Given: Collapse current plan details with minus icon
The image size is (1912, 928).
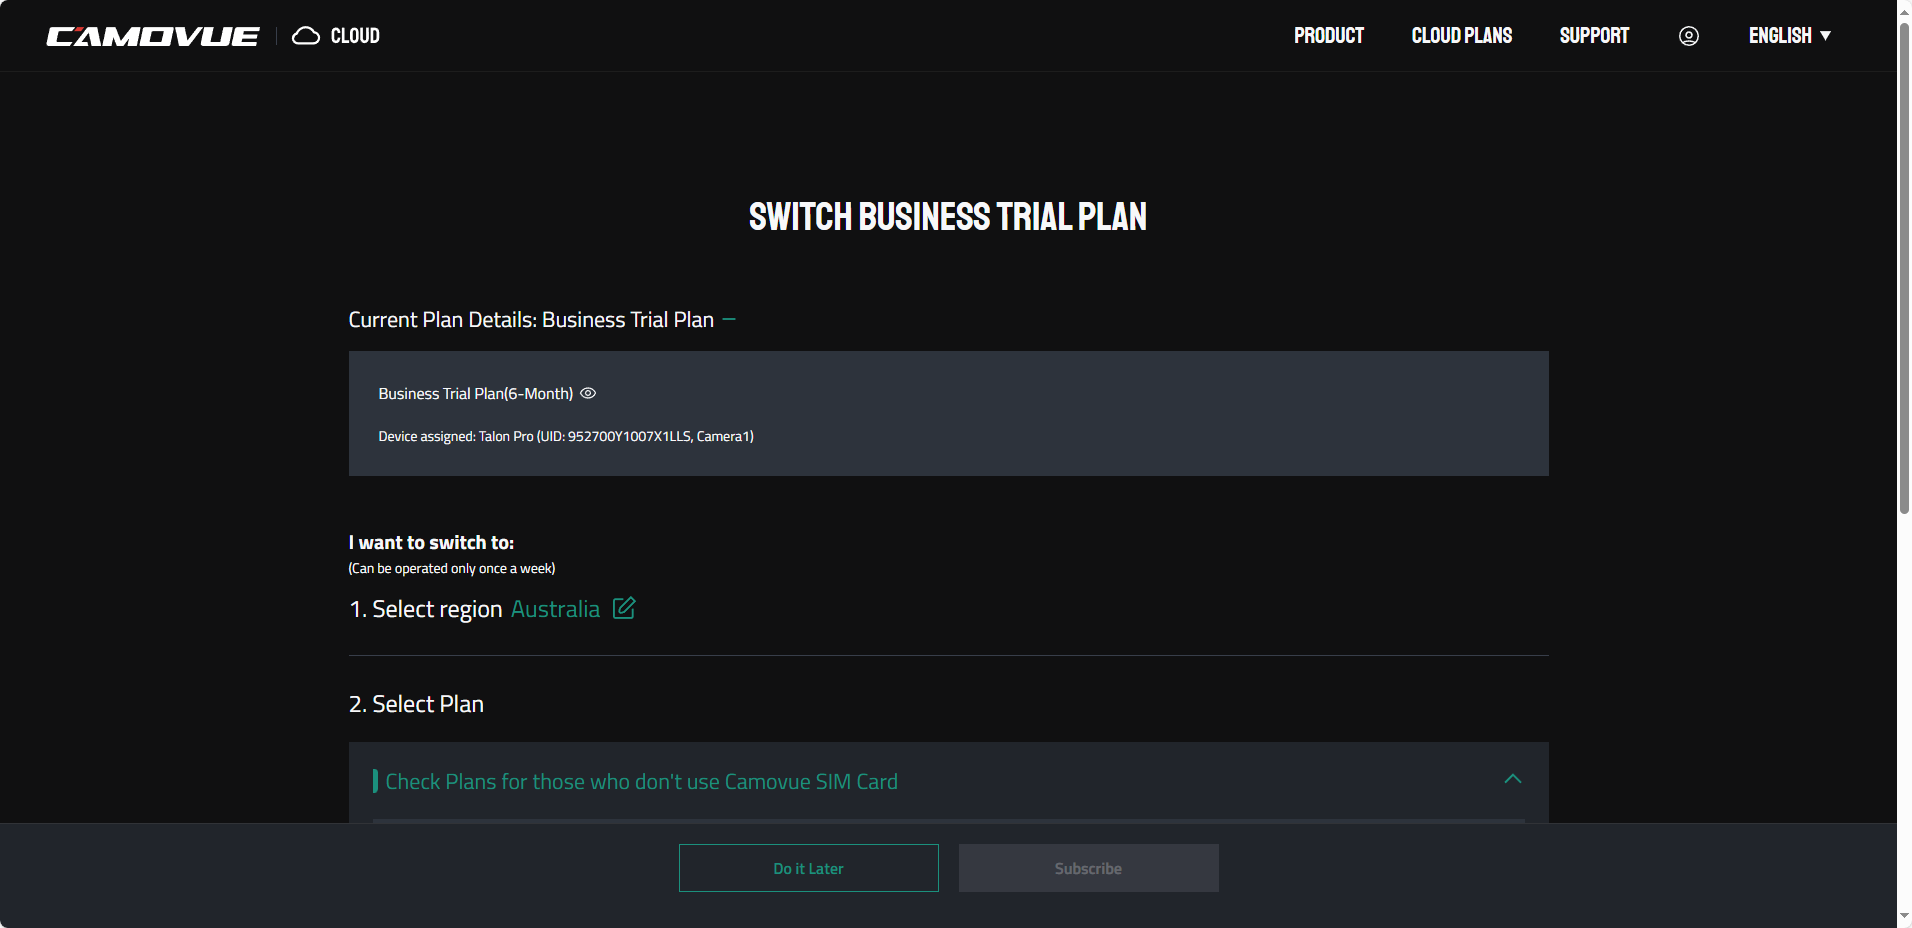Looking at the screenshot, I should coord(729,319).
